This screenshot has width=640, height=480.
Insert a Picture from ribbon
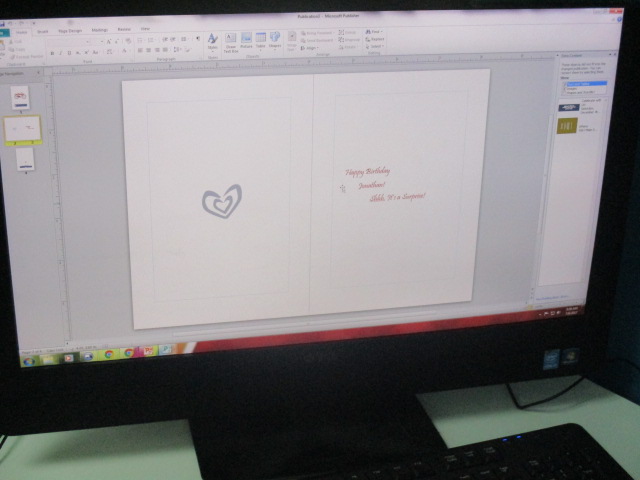coord(246,41)
